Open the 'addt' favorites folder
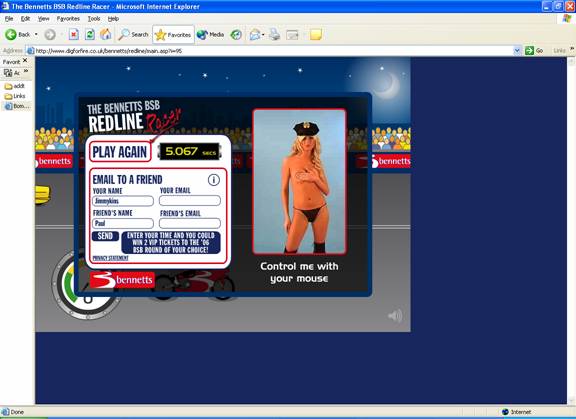Screen dimensions: 576x419 (14, 86)
